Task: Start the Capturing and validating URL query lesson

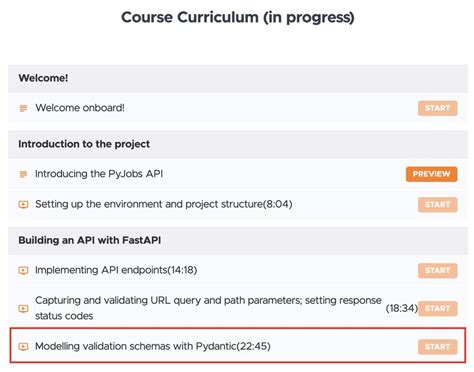Action: tap(438, 309)
